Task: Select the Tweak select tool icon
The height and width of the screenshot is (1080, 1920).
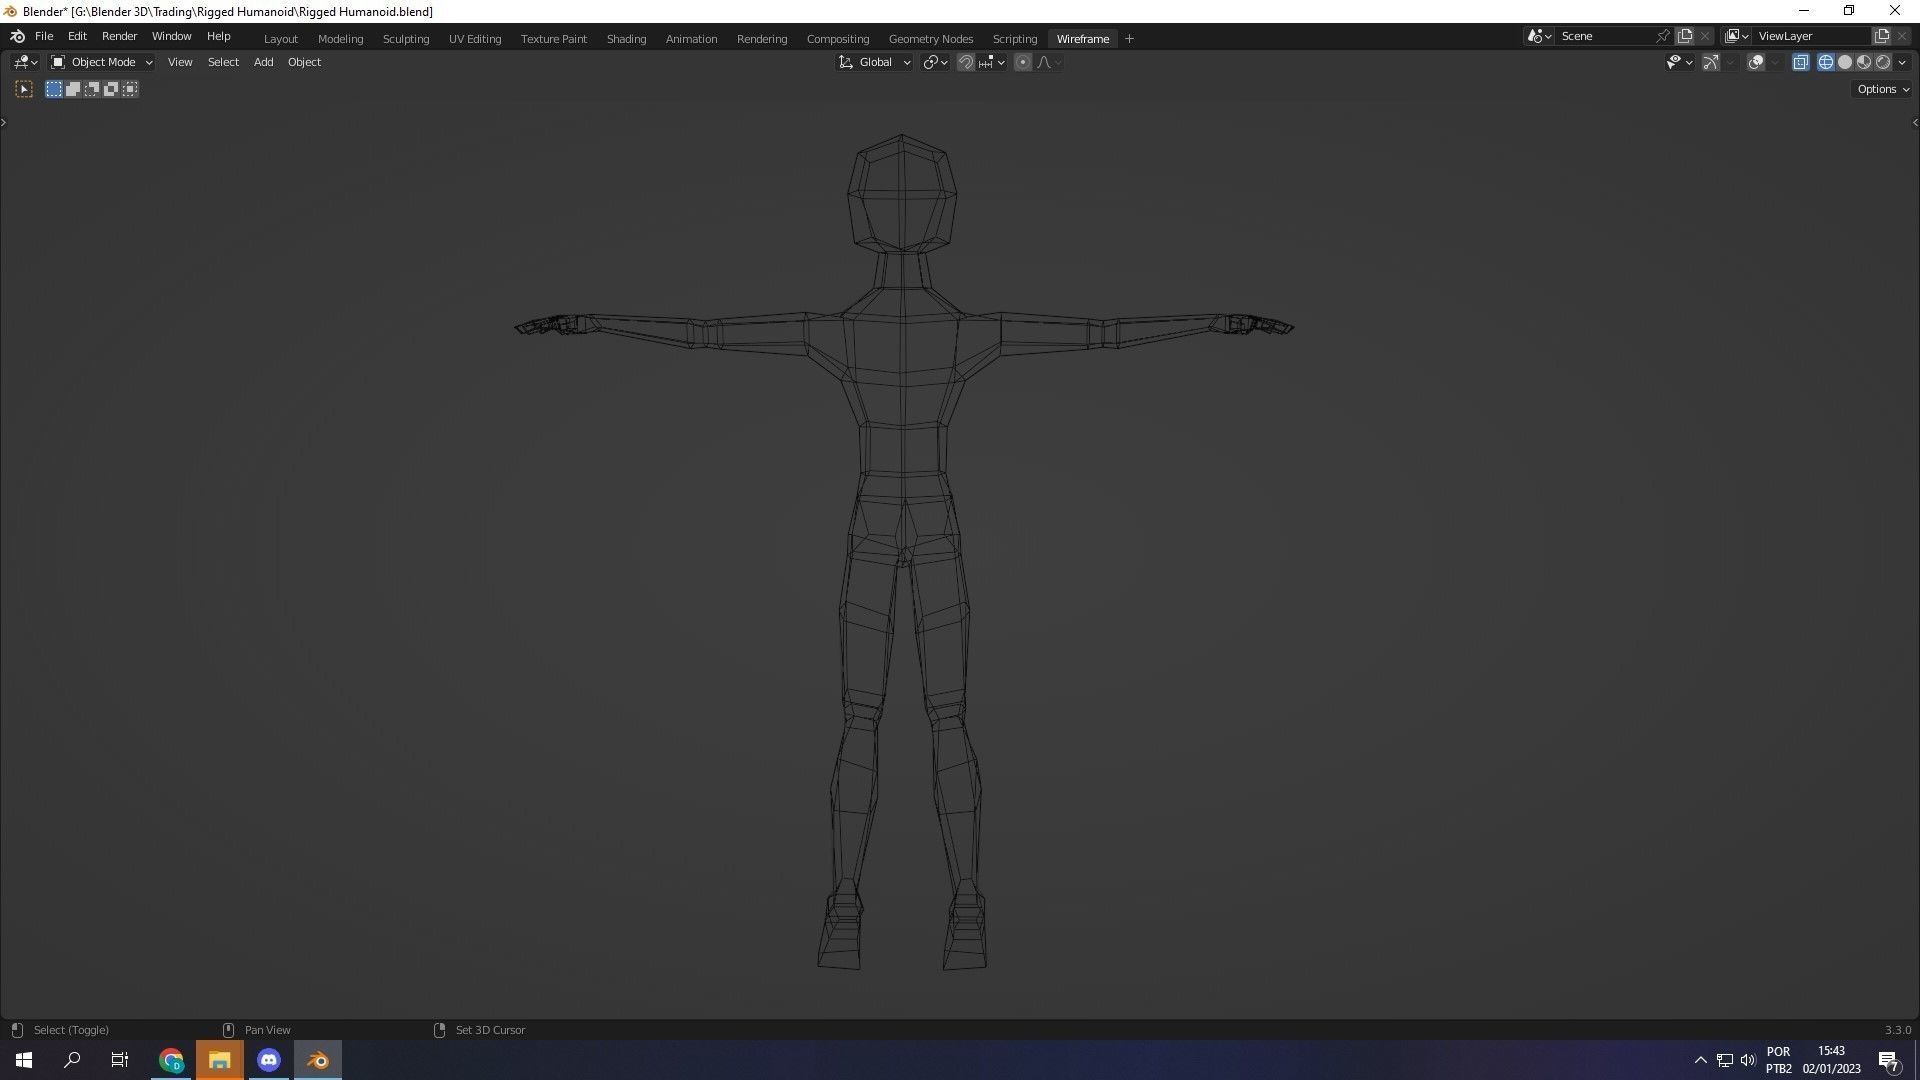Action: [24, 89]
